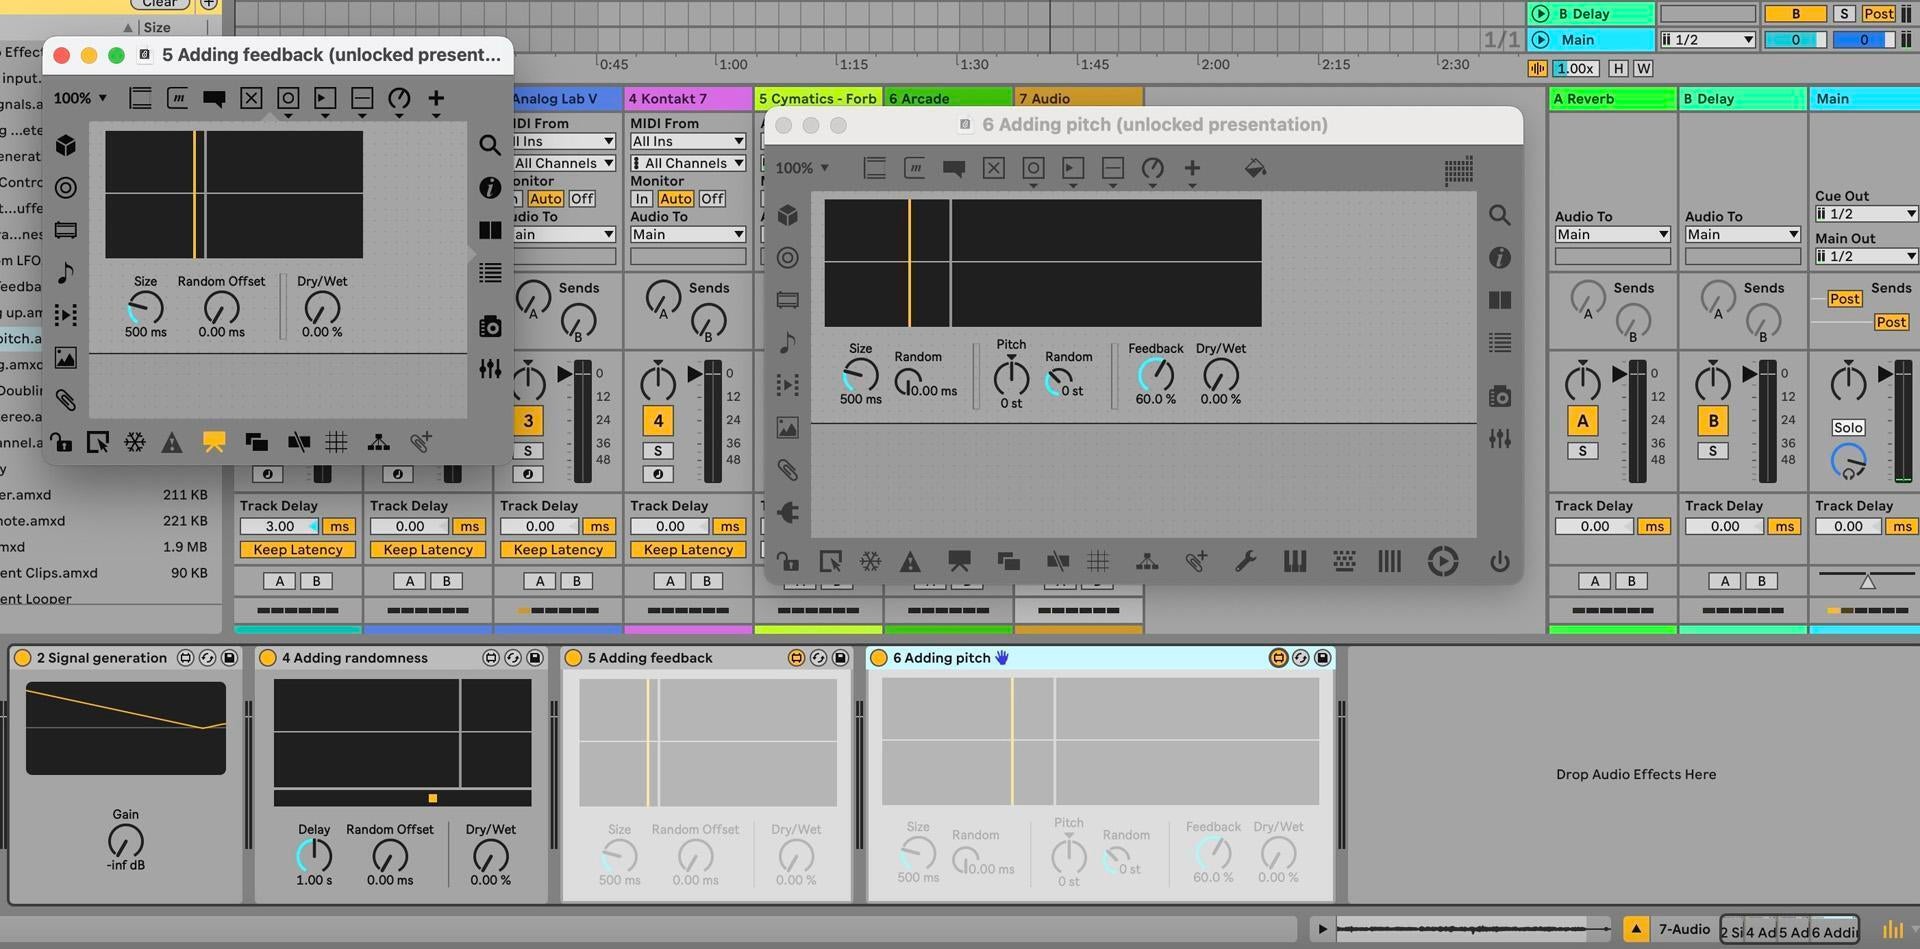This screenshot has width=1920, height=949.
Task: Add a new object with the + toolbar icon
Action: click(1191, 168)
